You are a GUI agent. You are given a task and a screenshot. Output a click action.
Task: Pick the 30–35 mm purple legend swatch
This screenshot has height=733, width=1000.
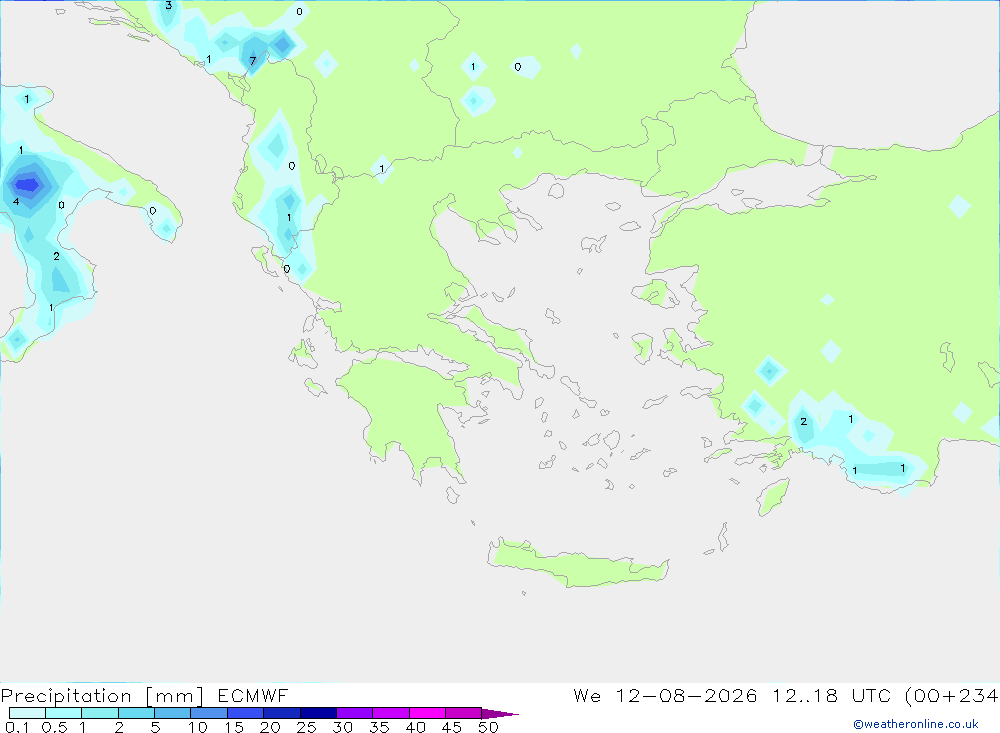(x=354, y=713)
